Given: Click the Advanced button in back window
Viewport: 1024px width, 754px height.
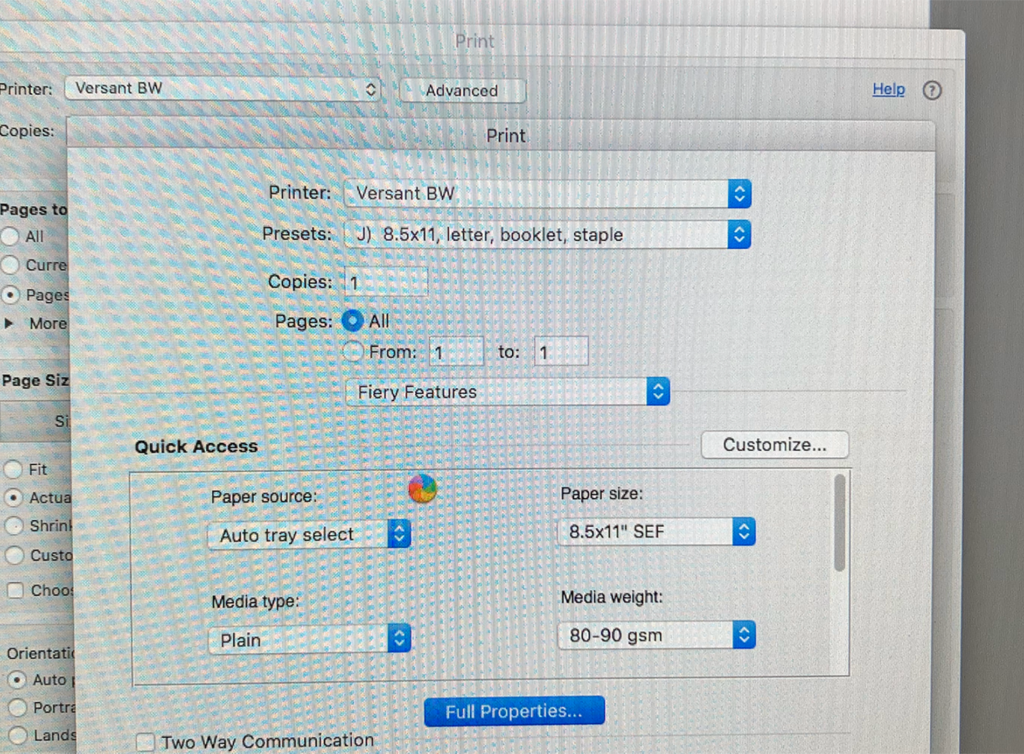Looking at the screenshot, I should click(462, 91).
